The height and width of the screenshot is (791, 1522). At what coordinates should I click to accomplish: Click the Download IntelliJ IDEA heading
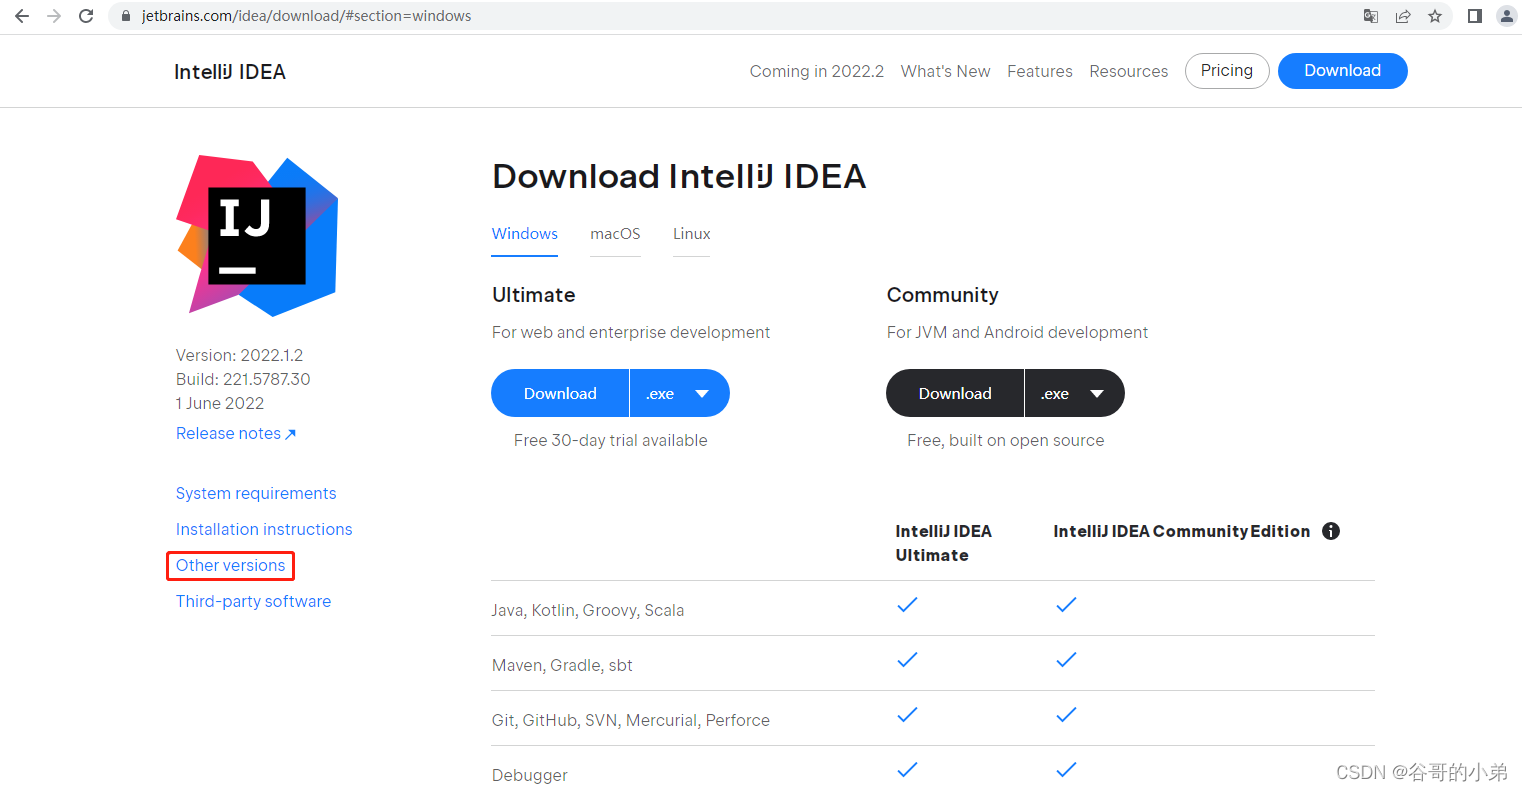(679, 176)
